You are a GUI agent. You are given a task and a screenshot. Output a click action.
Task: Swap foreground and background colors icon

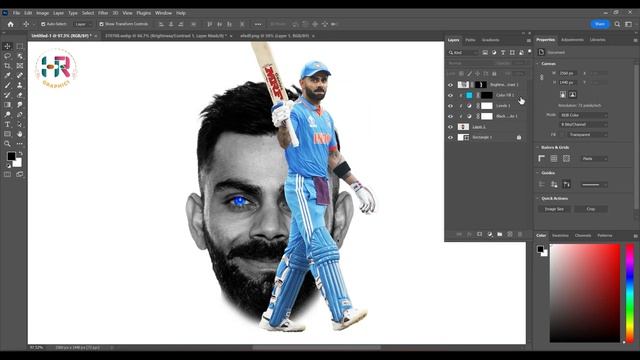20,153
